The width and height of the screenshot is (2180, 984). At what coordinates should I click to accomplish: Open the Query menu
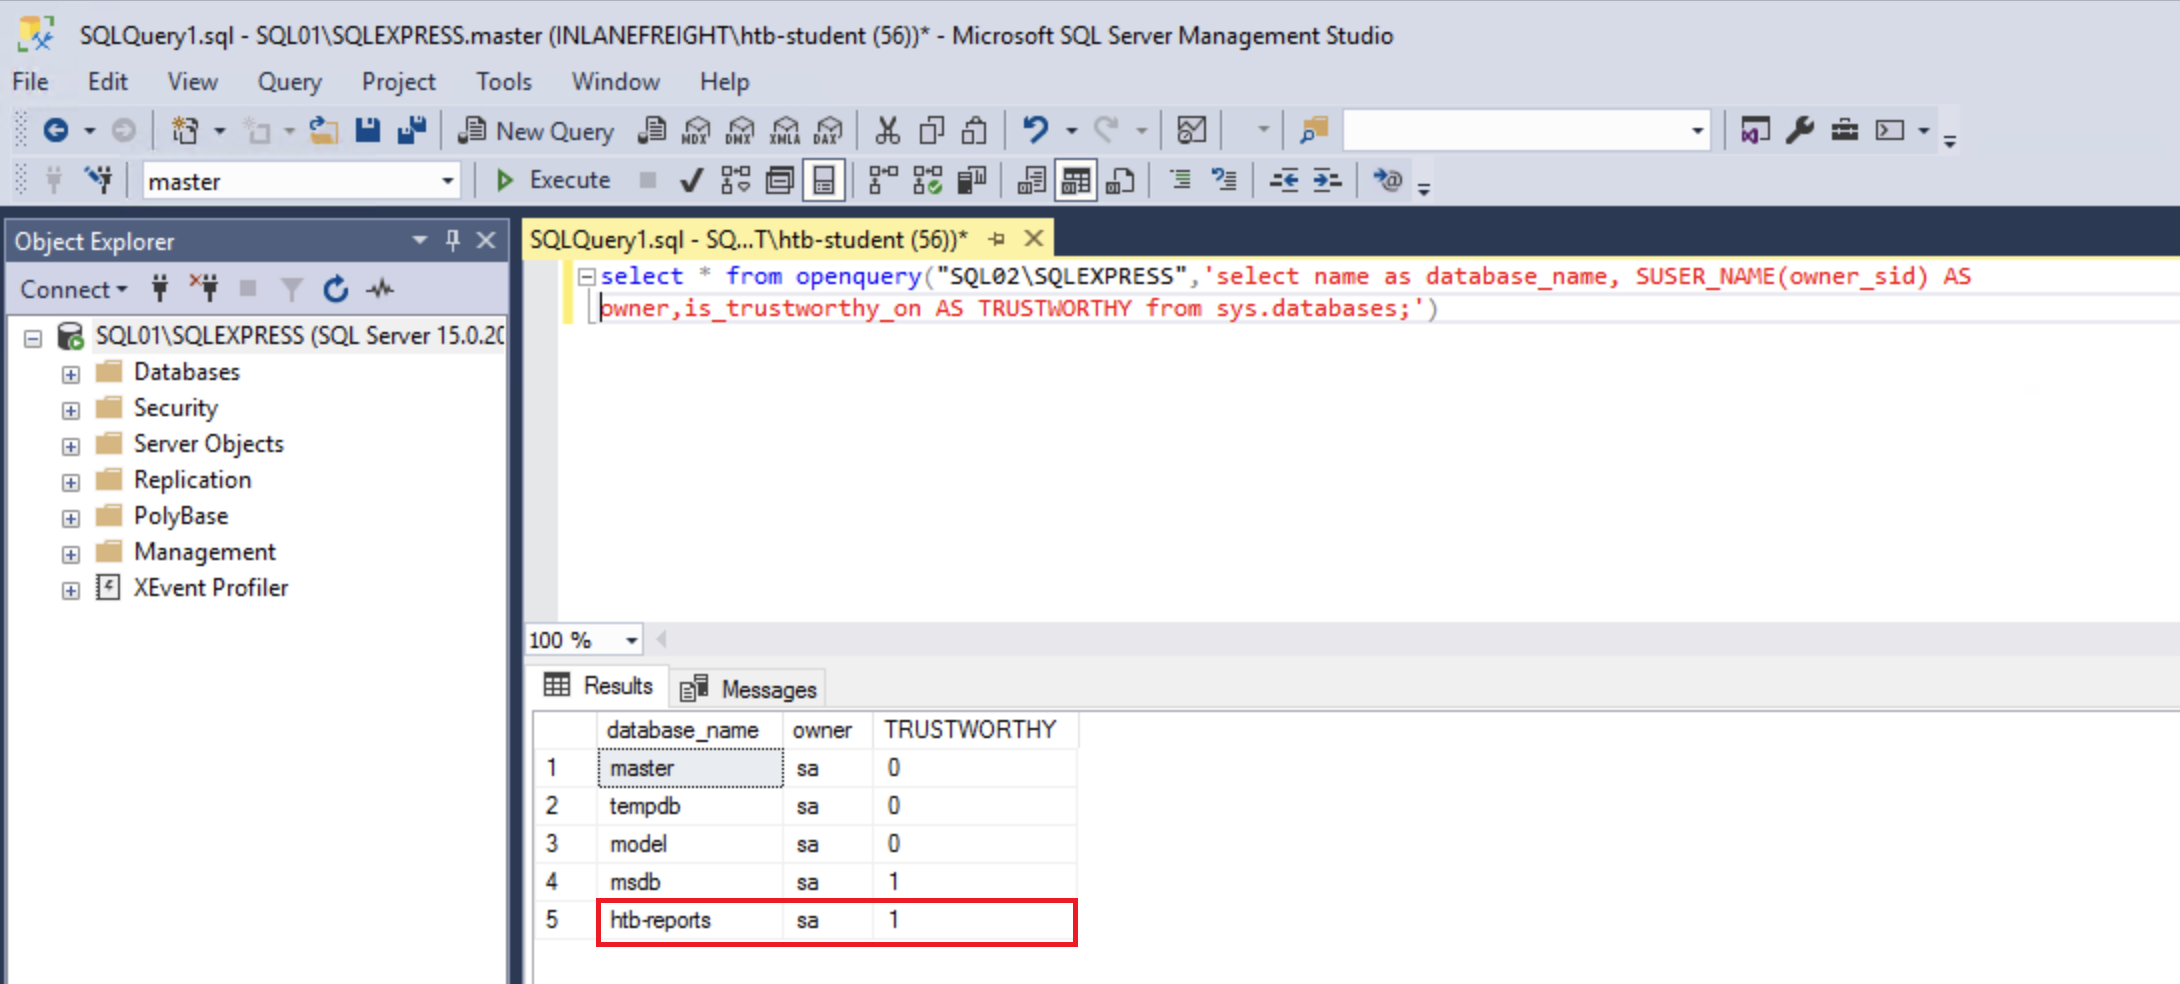pyautogui.click(x=289, y=82)
